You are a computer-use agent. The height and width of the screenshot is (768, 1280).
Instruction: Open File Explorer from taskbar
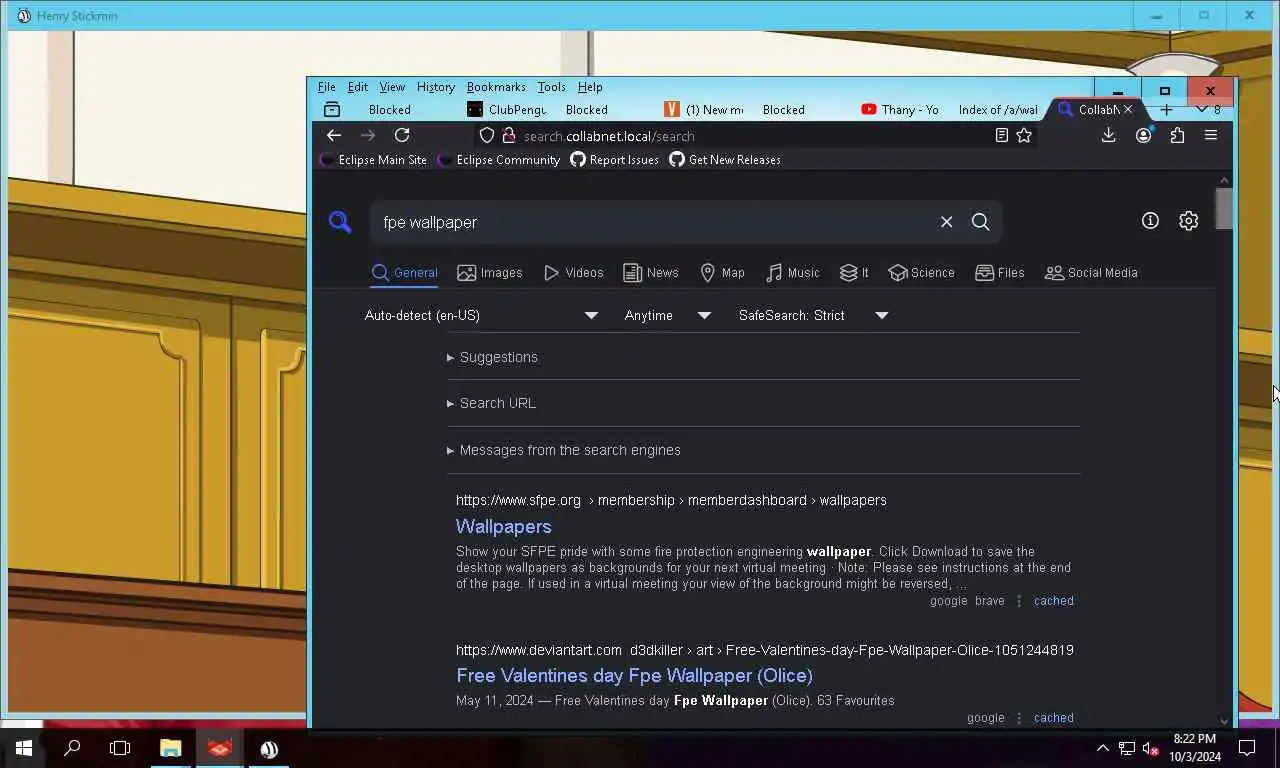coord(171,748)
